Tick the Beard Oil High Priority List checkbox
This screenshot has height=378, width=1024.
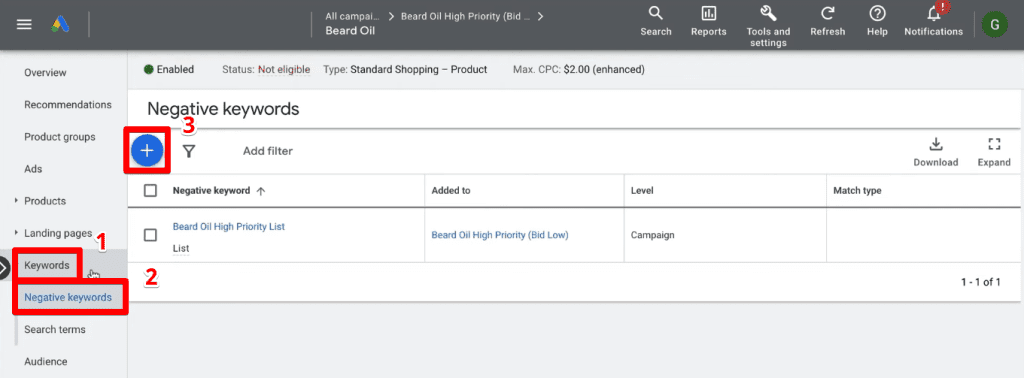coord(150,235)
